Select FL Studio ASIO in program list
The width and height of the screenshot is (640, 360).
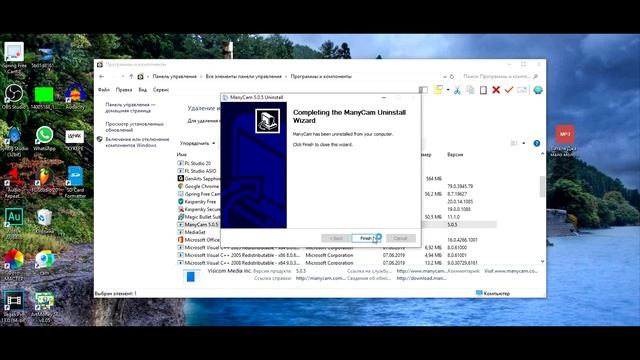(x=199, y=171)
